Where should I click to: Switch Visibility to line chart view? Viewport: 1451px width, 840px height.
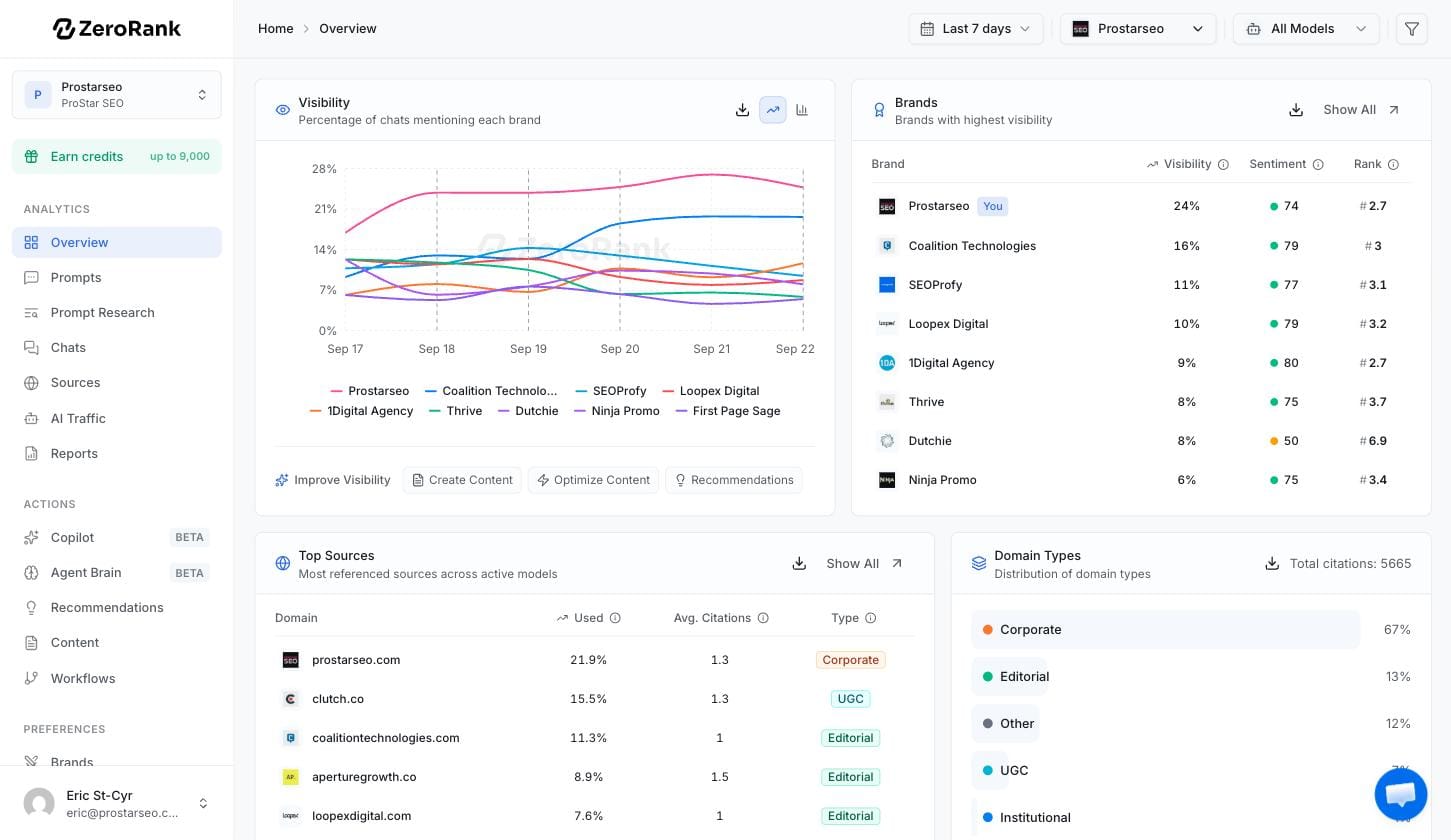(x=773, y=110)
